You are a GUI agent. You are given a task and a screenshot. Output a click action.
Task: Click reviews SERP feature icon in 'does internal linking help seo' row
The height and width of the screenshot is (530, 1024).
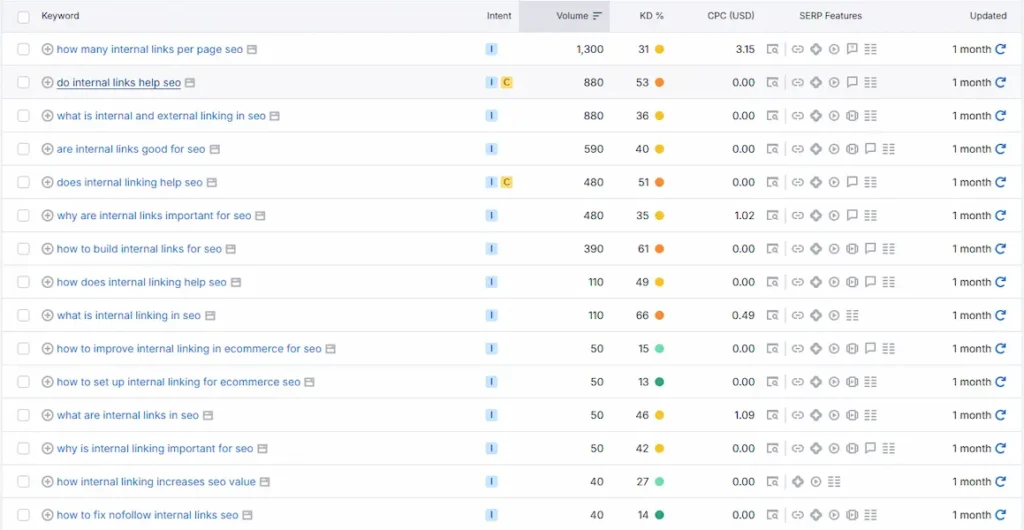[x=852, y=182]
